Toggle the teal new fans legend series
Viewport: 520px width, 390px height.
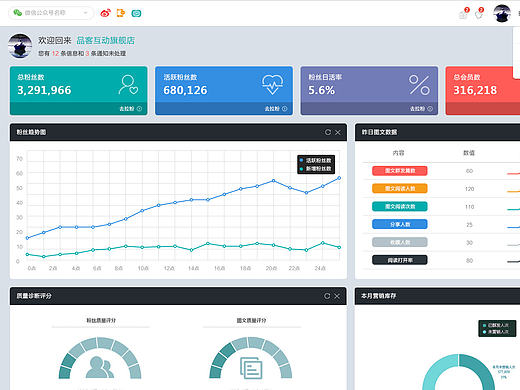point(315,169)
